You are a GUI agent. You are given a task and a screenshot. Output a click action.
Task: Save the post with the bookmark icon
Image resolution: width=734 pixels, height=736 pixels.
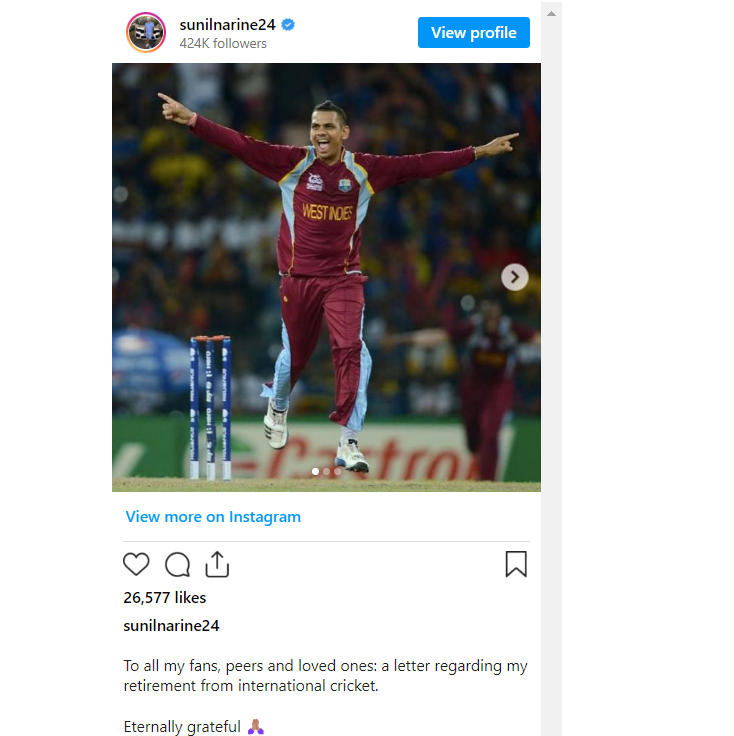coord(516,564)
